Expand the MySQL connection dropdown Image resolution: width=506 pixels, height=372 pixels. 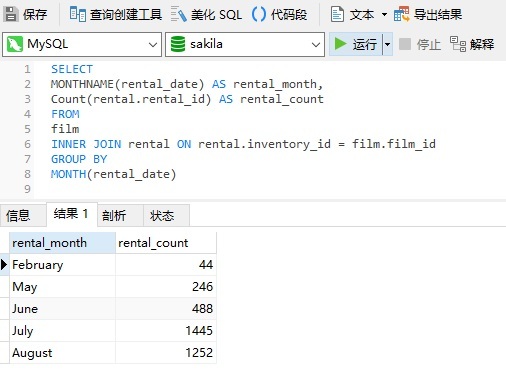tap(153, 44)
